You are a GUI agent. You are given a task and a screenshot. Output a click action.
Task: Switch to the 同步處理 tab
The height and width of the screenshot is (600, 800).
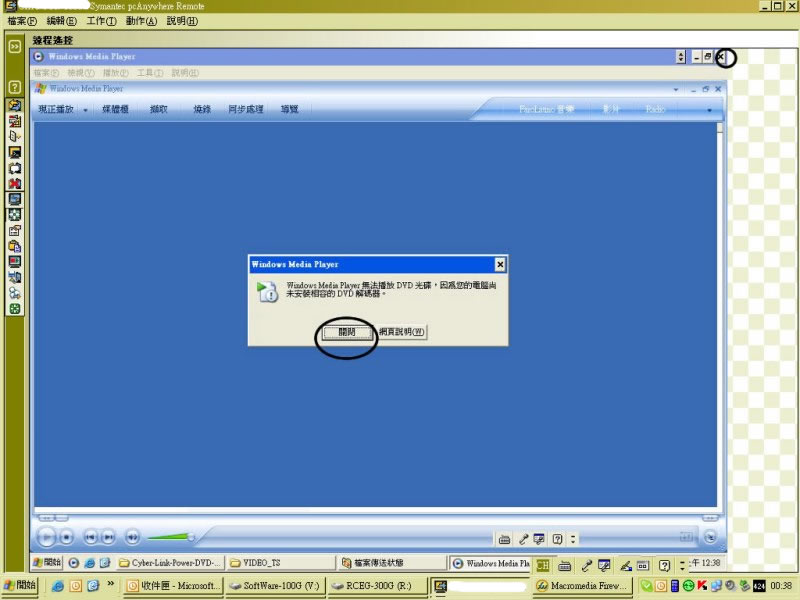tap(246, 109)
